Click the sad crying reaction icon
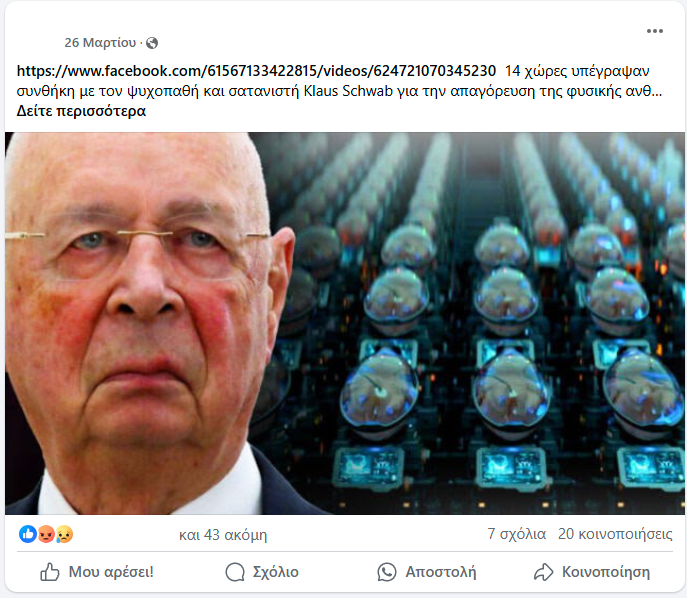The image size is (687, 598). point(64,534)
